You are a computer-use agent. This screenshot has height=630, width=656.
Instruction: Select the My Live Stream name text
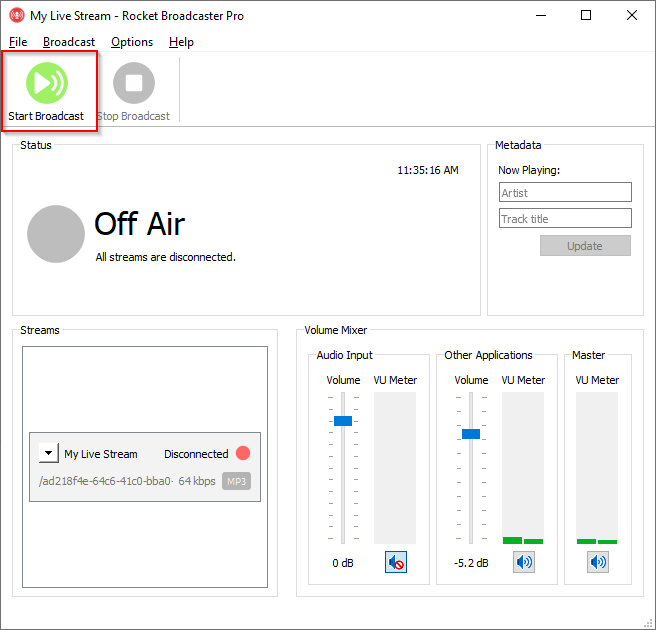(100, 454)
